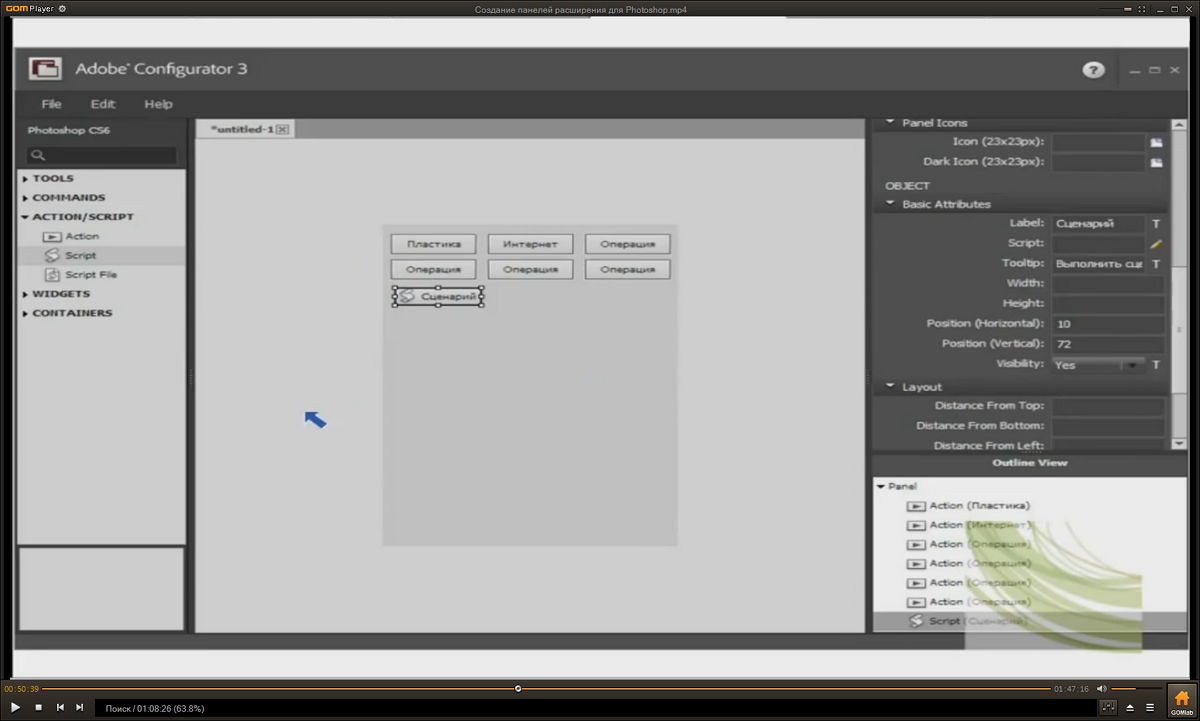
Task: Expand the WIDGETS category
Action: [60, 294]
